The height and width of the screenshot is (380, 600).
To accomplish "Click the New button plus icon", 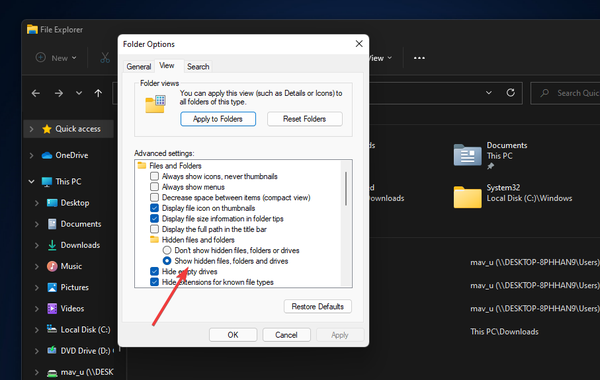I will (41, 57).
